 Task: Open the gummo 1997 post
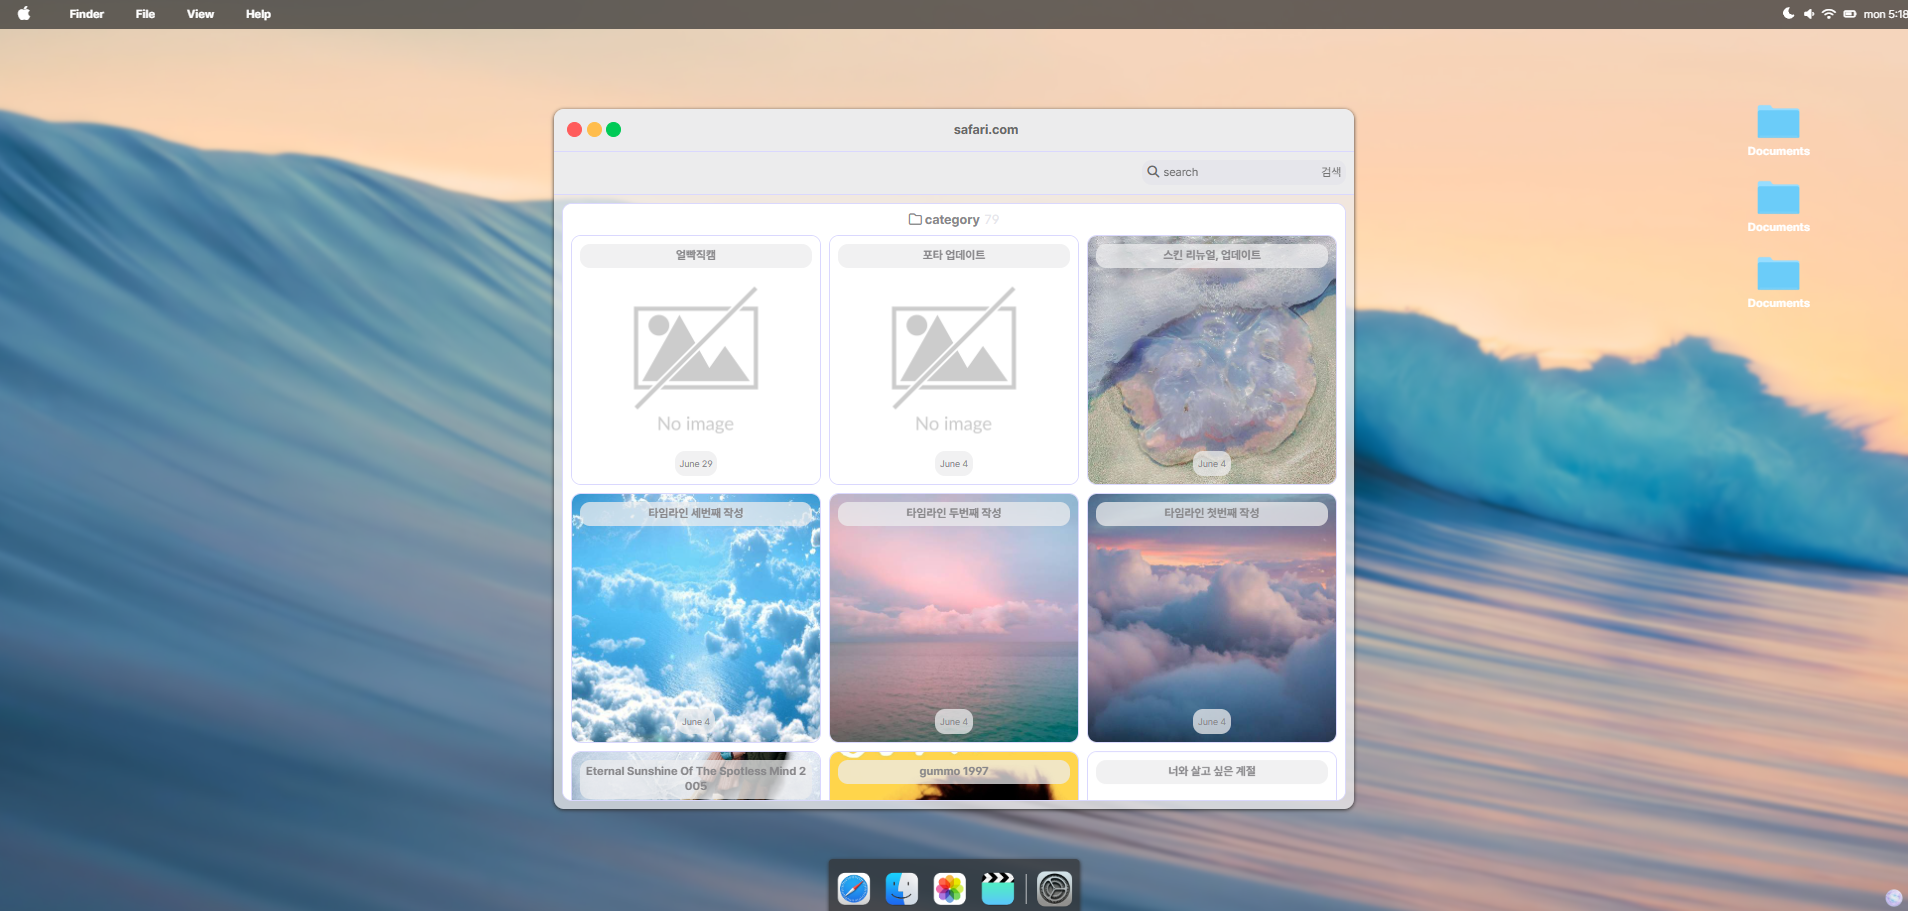coord(954,771)
